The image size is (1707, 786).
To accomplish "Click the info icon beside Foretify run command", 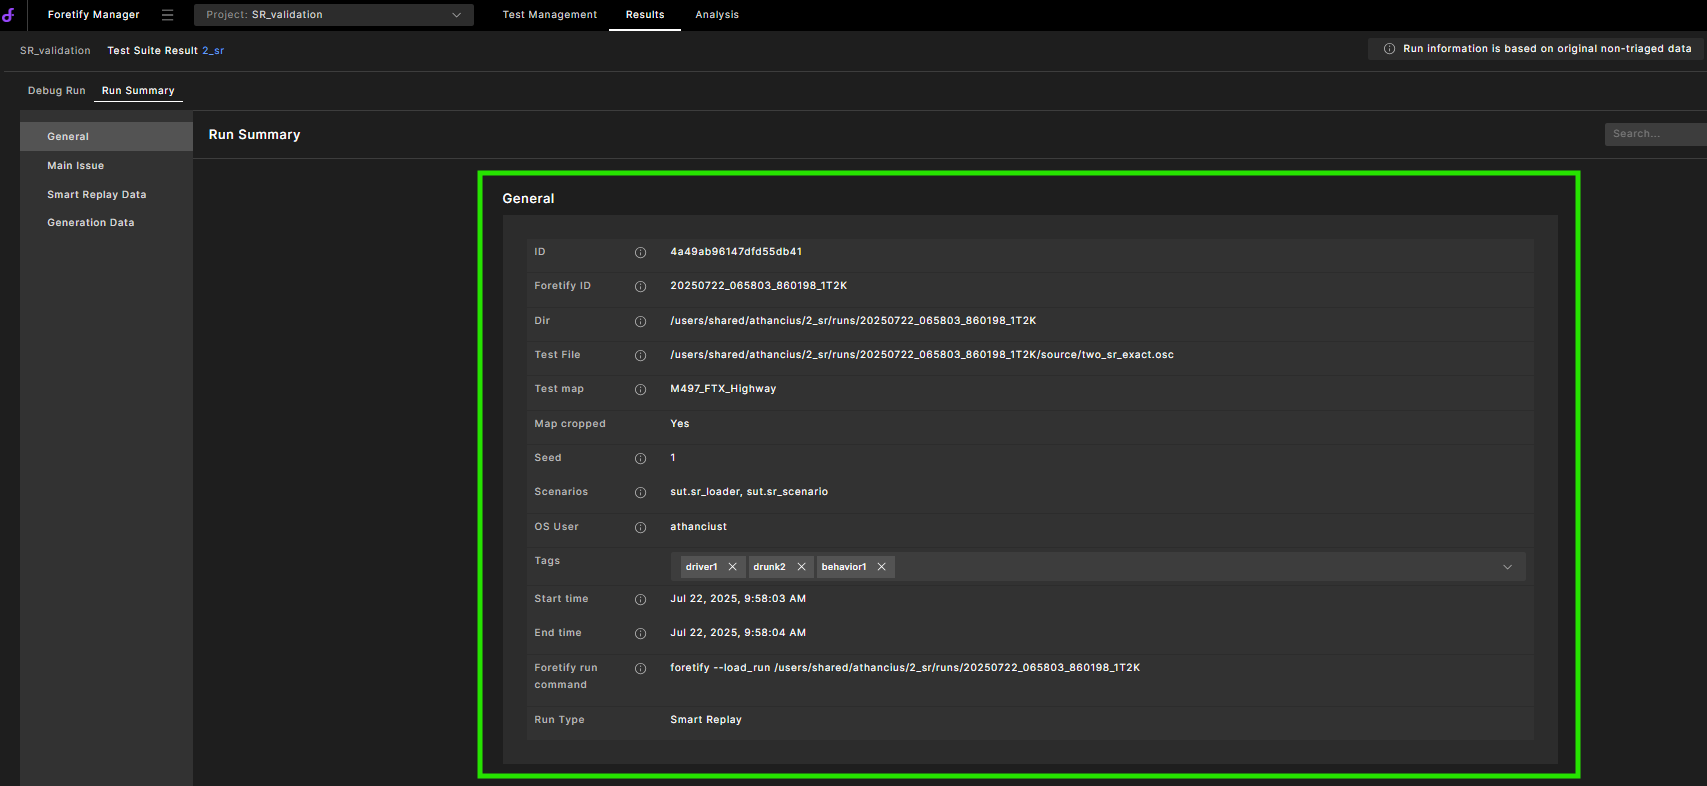I will pyautogui.click(x=640, y=669).
